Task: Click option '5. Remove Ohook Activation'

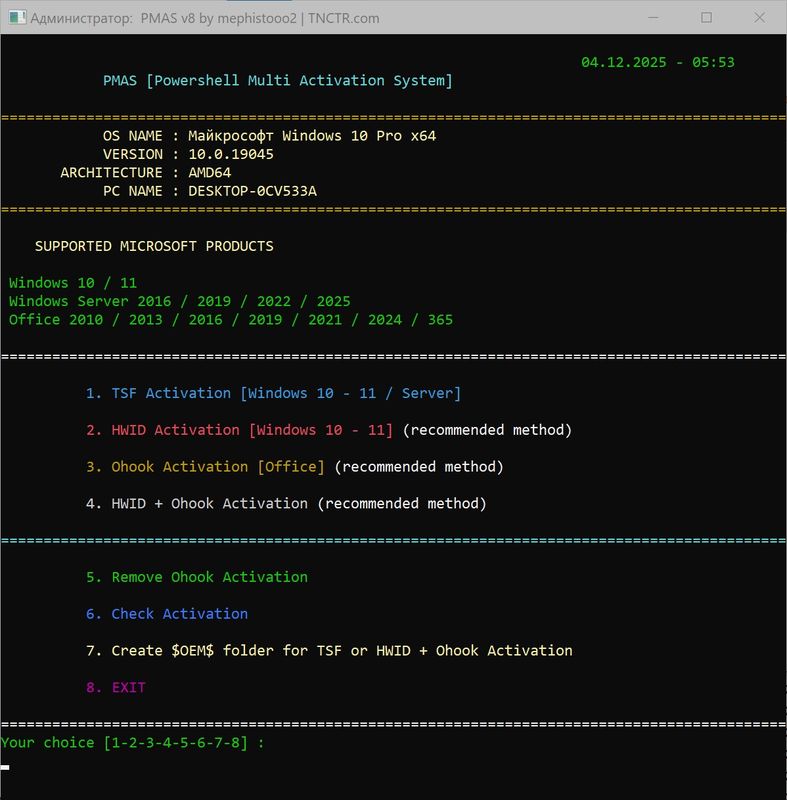Action: pos(196,577)
